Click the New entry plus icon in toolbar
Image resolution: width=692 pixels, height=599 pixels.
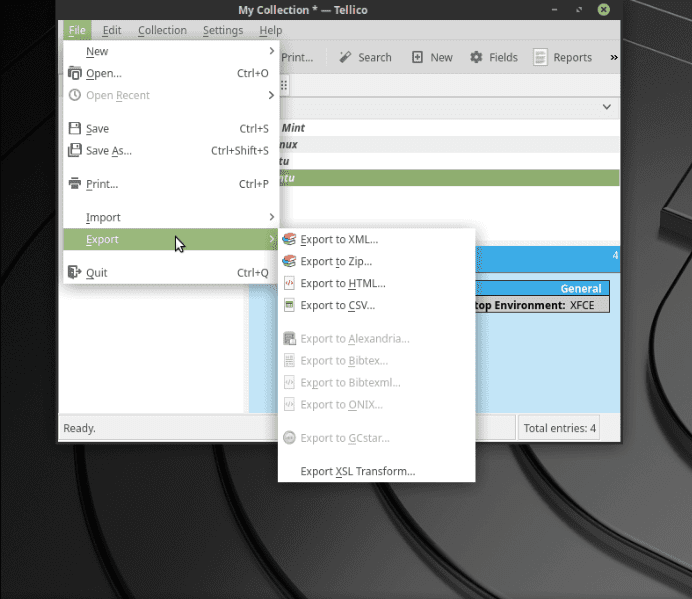tap(417, 57)
